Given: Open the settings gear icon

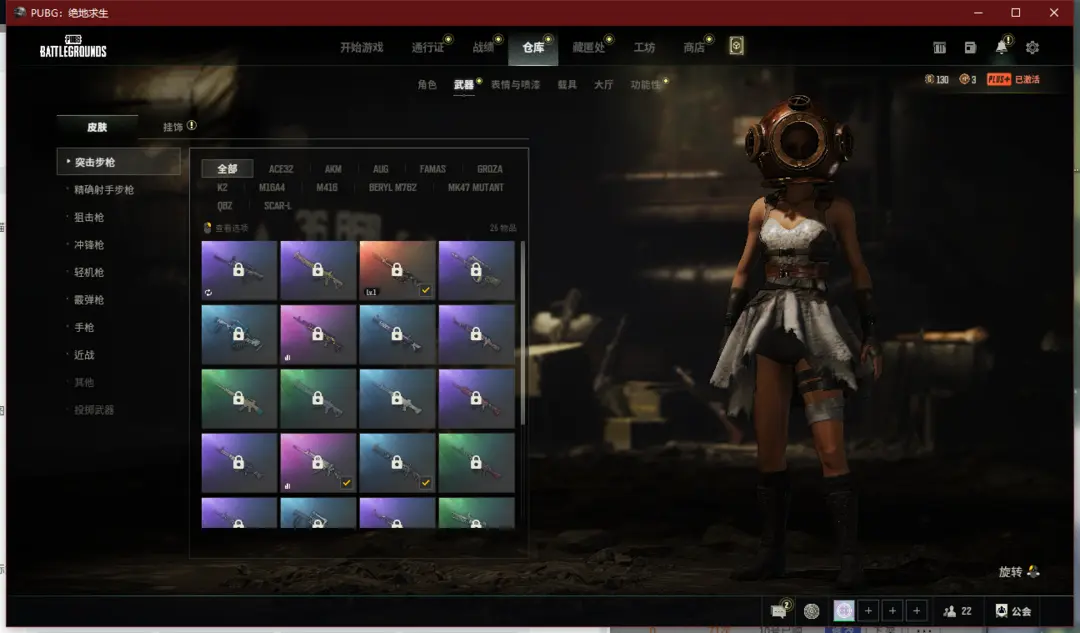Looking at the screenshot, I should tap(1032, 48).
